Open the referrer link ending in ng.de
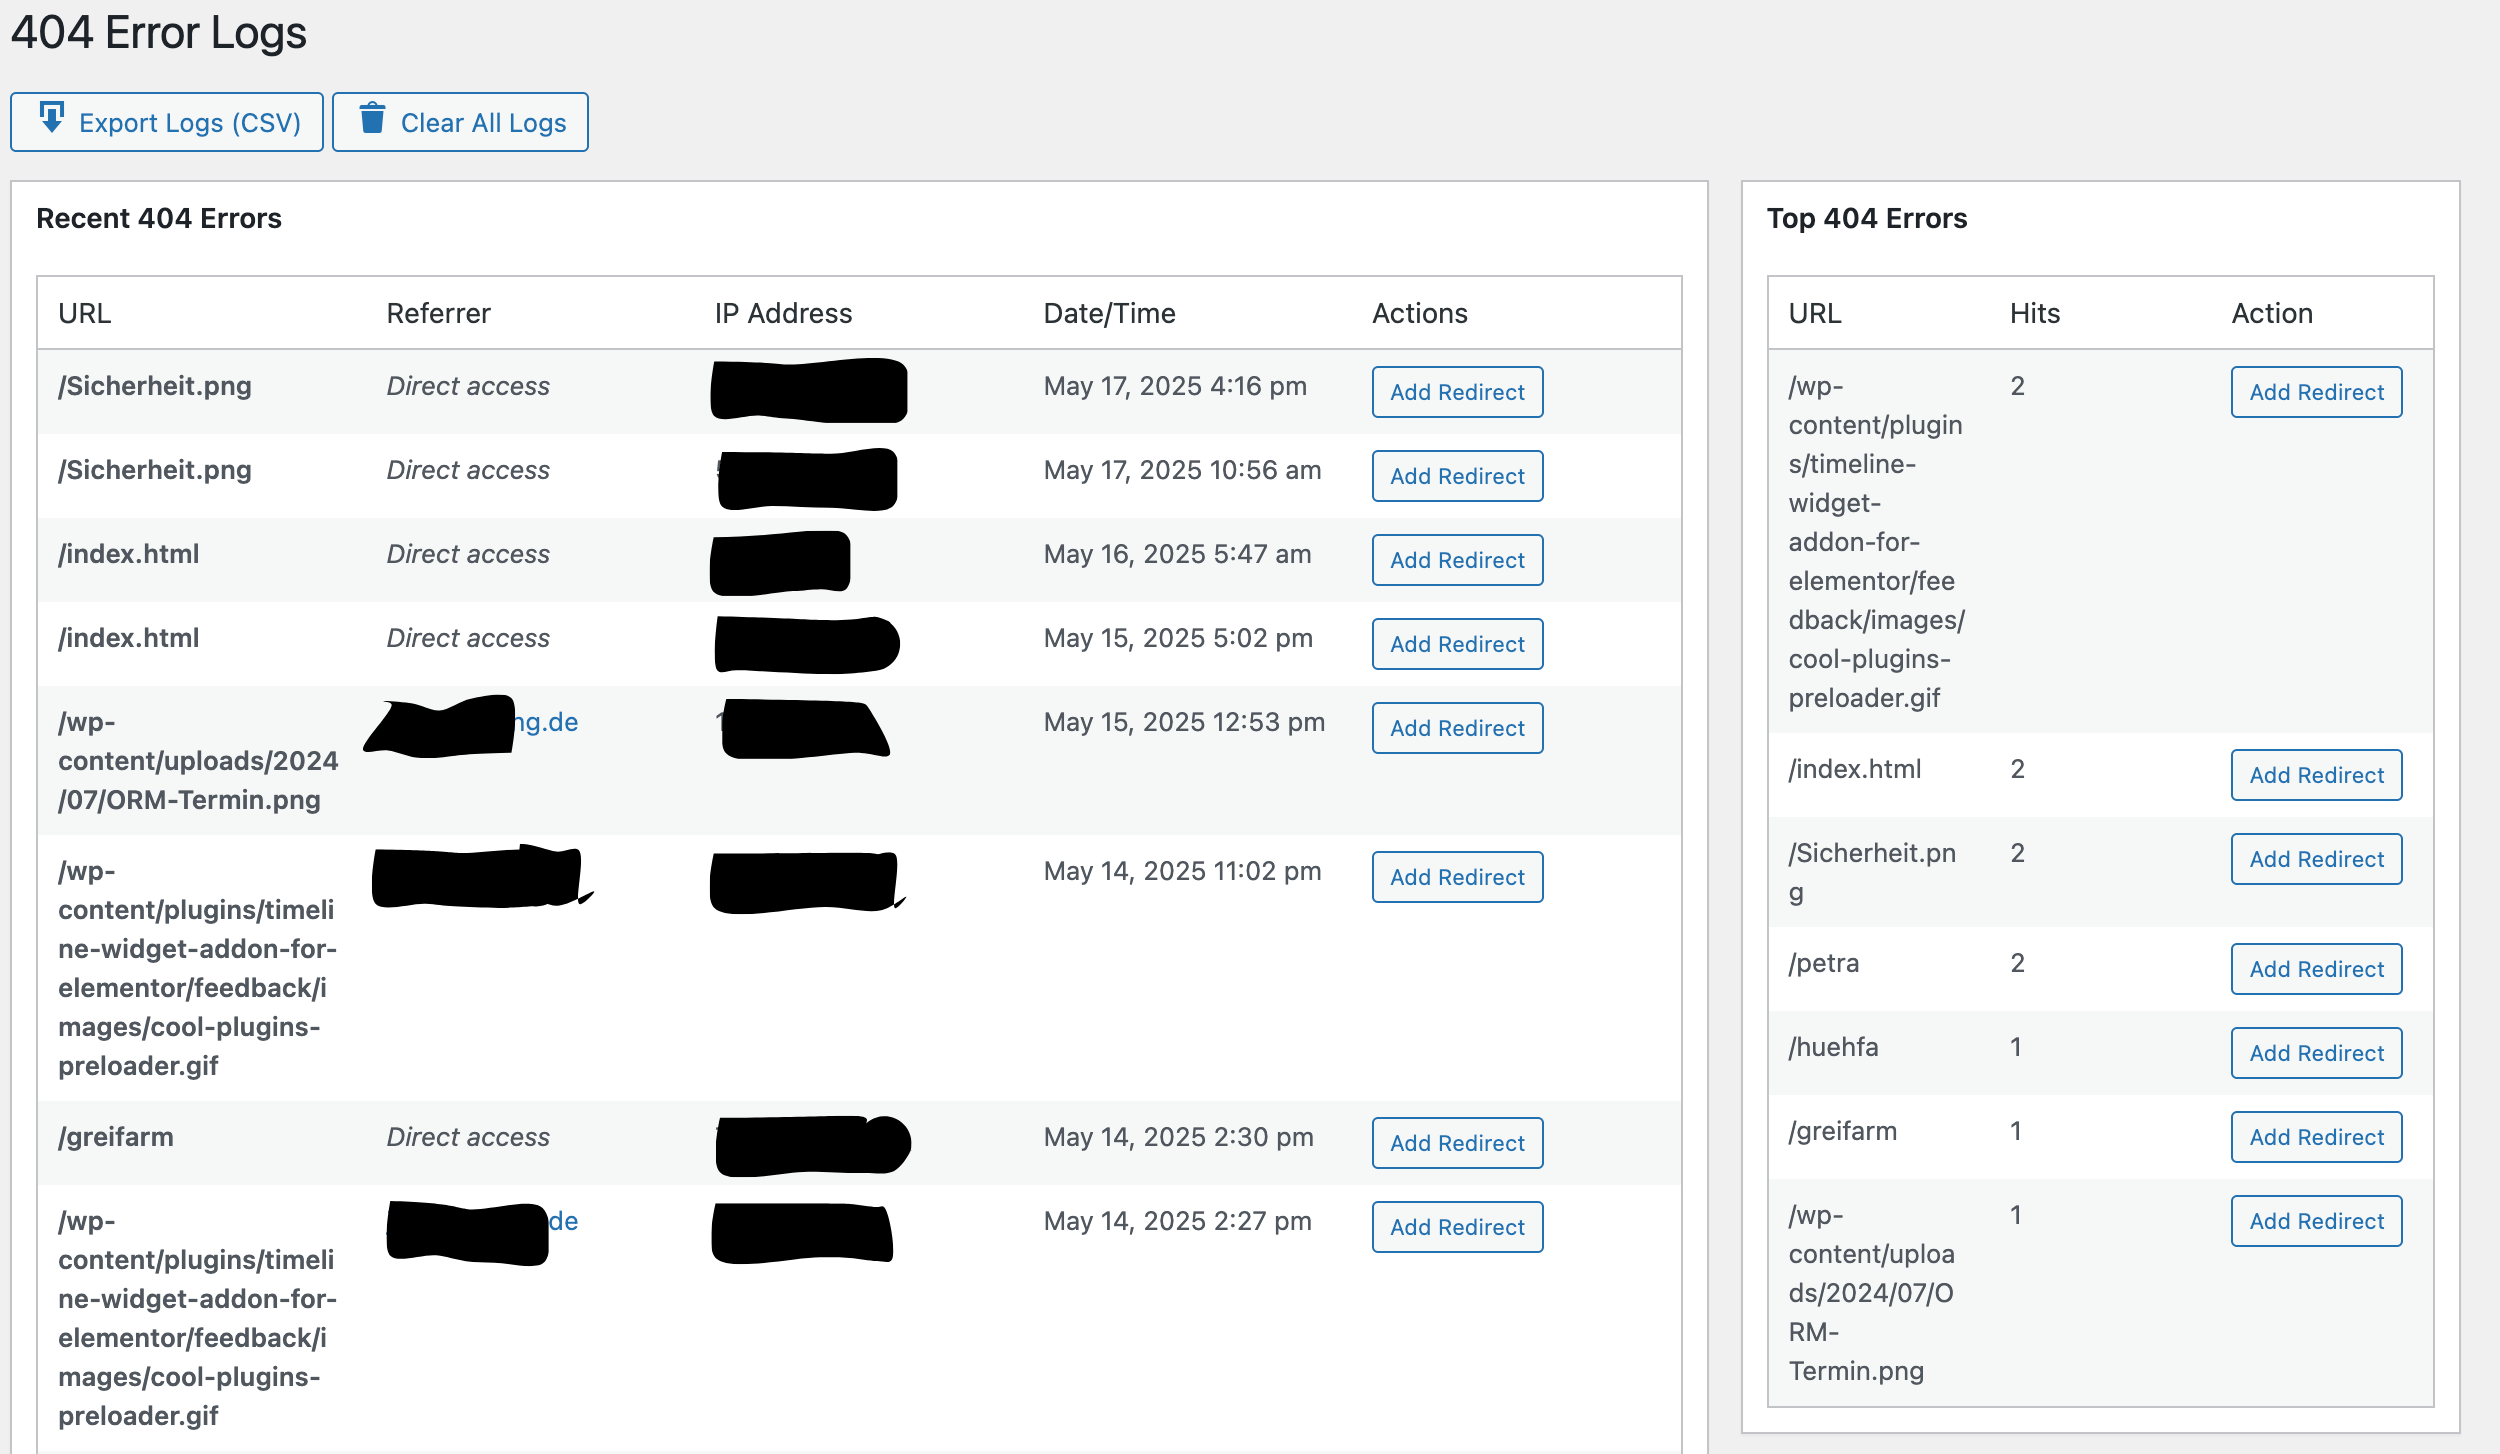This screenshot has height=1454, width=2500. coord(546,722)
